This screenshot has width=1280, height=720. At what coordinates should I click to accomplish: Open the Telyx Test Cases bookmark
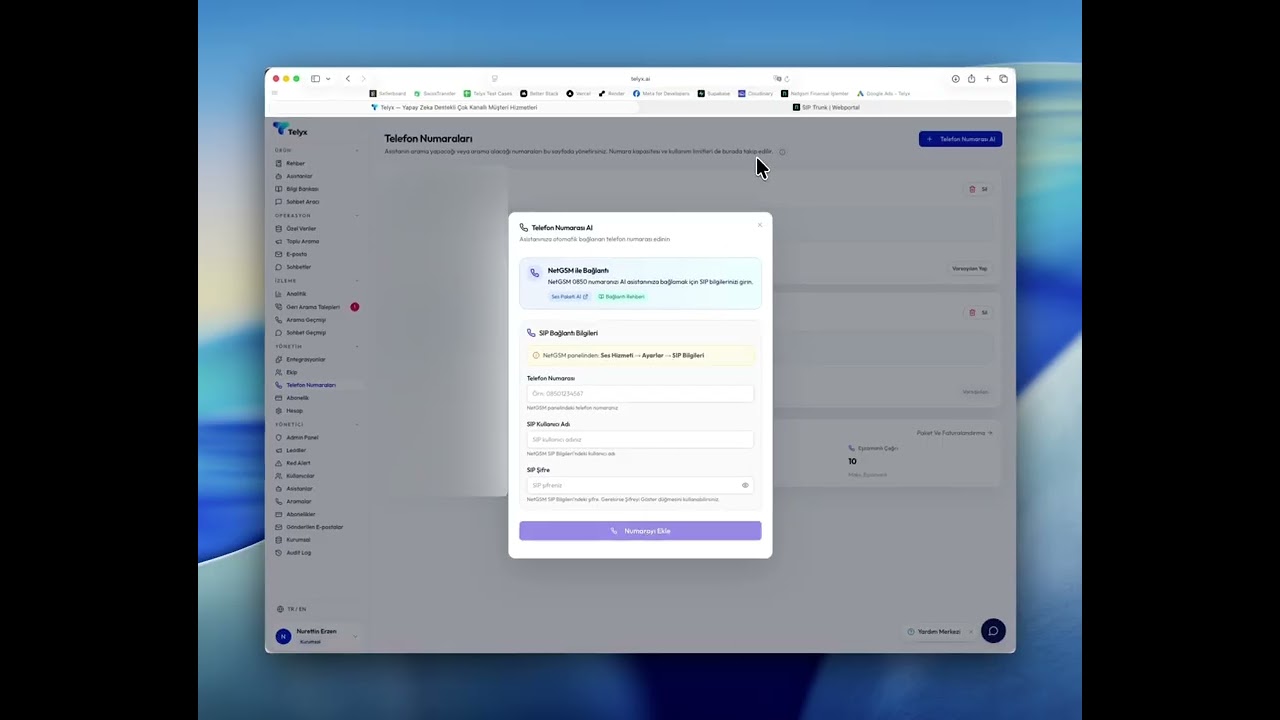(488, 94)
